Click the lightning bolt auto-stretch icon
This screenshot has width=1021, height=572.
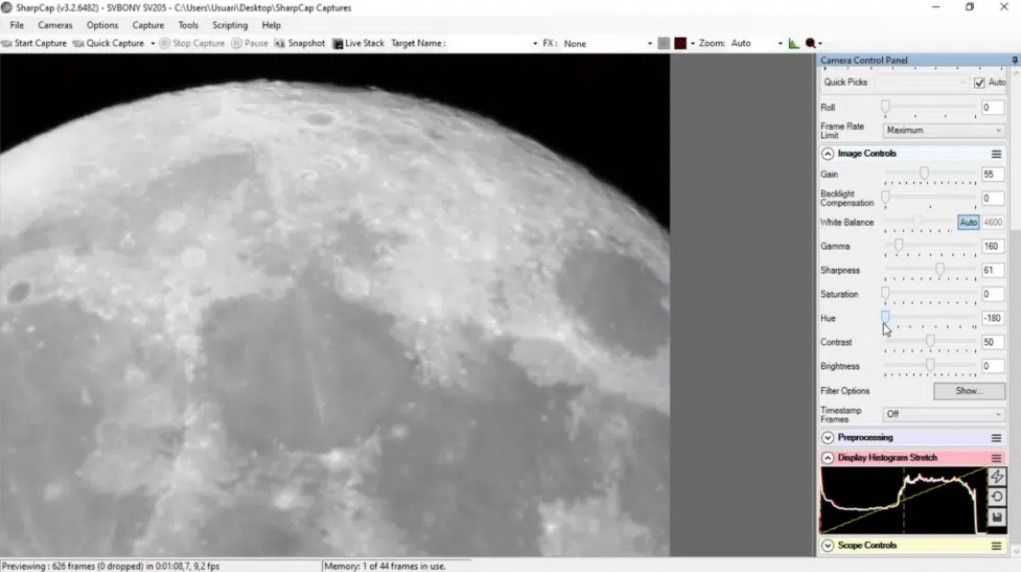[996, 477]
